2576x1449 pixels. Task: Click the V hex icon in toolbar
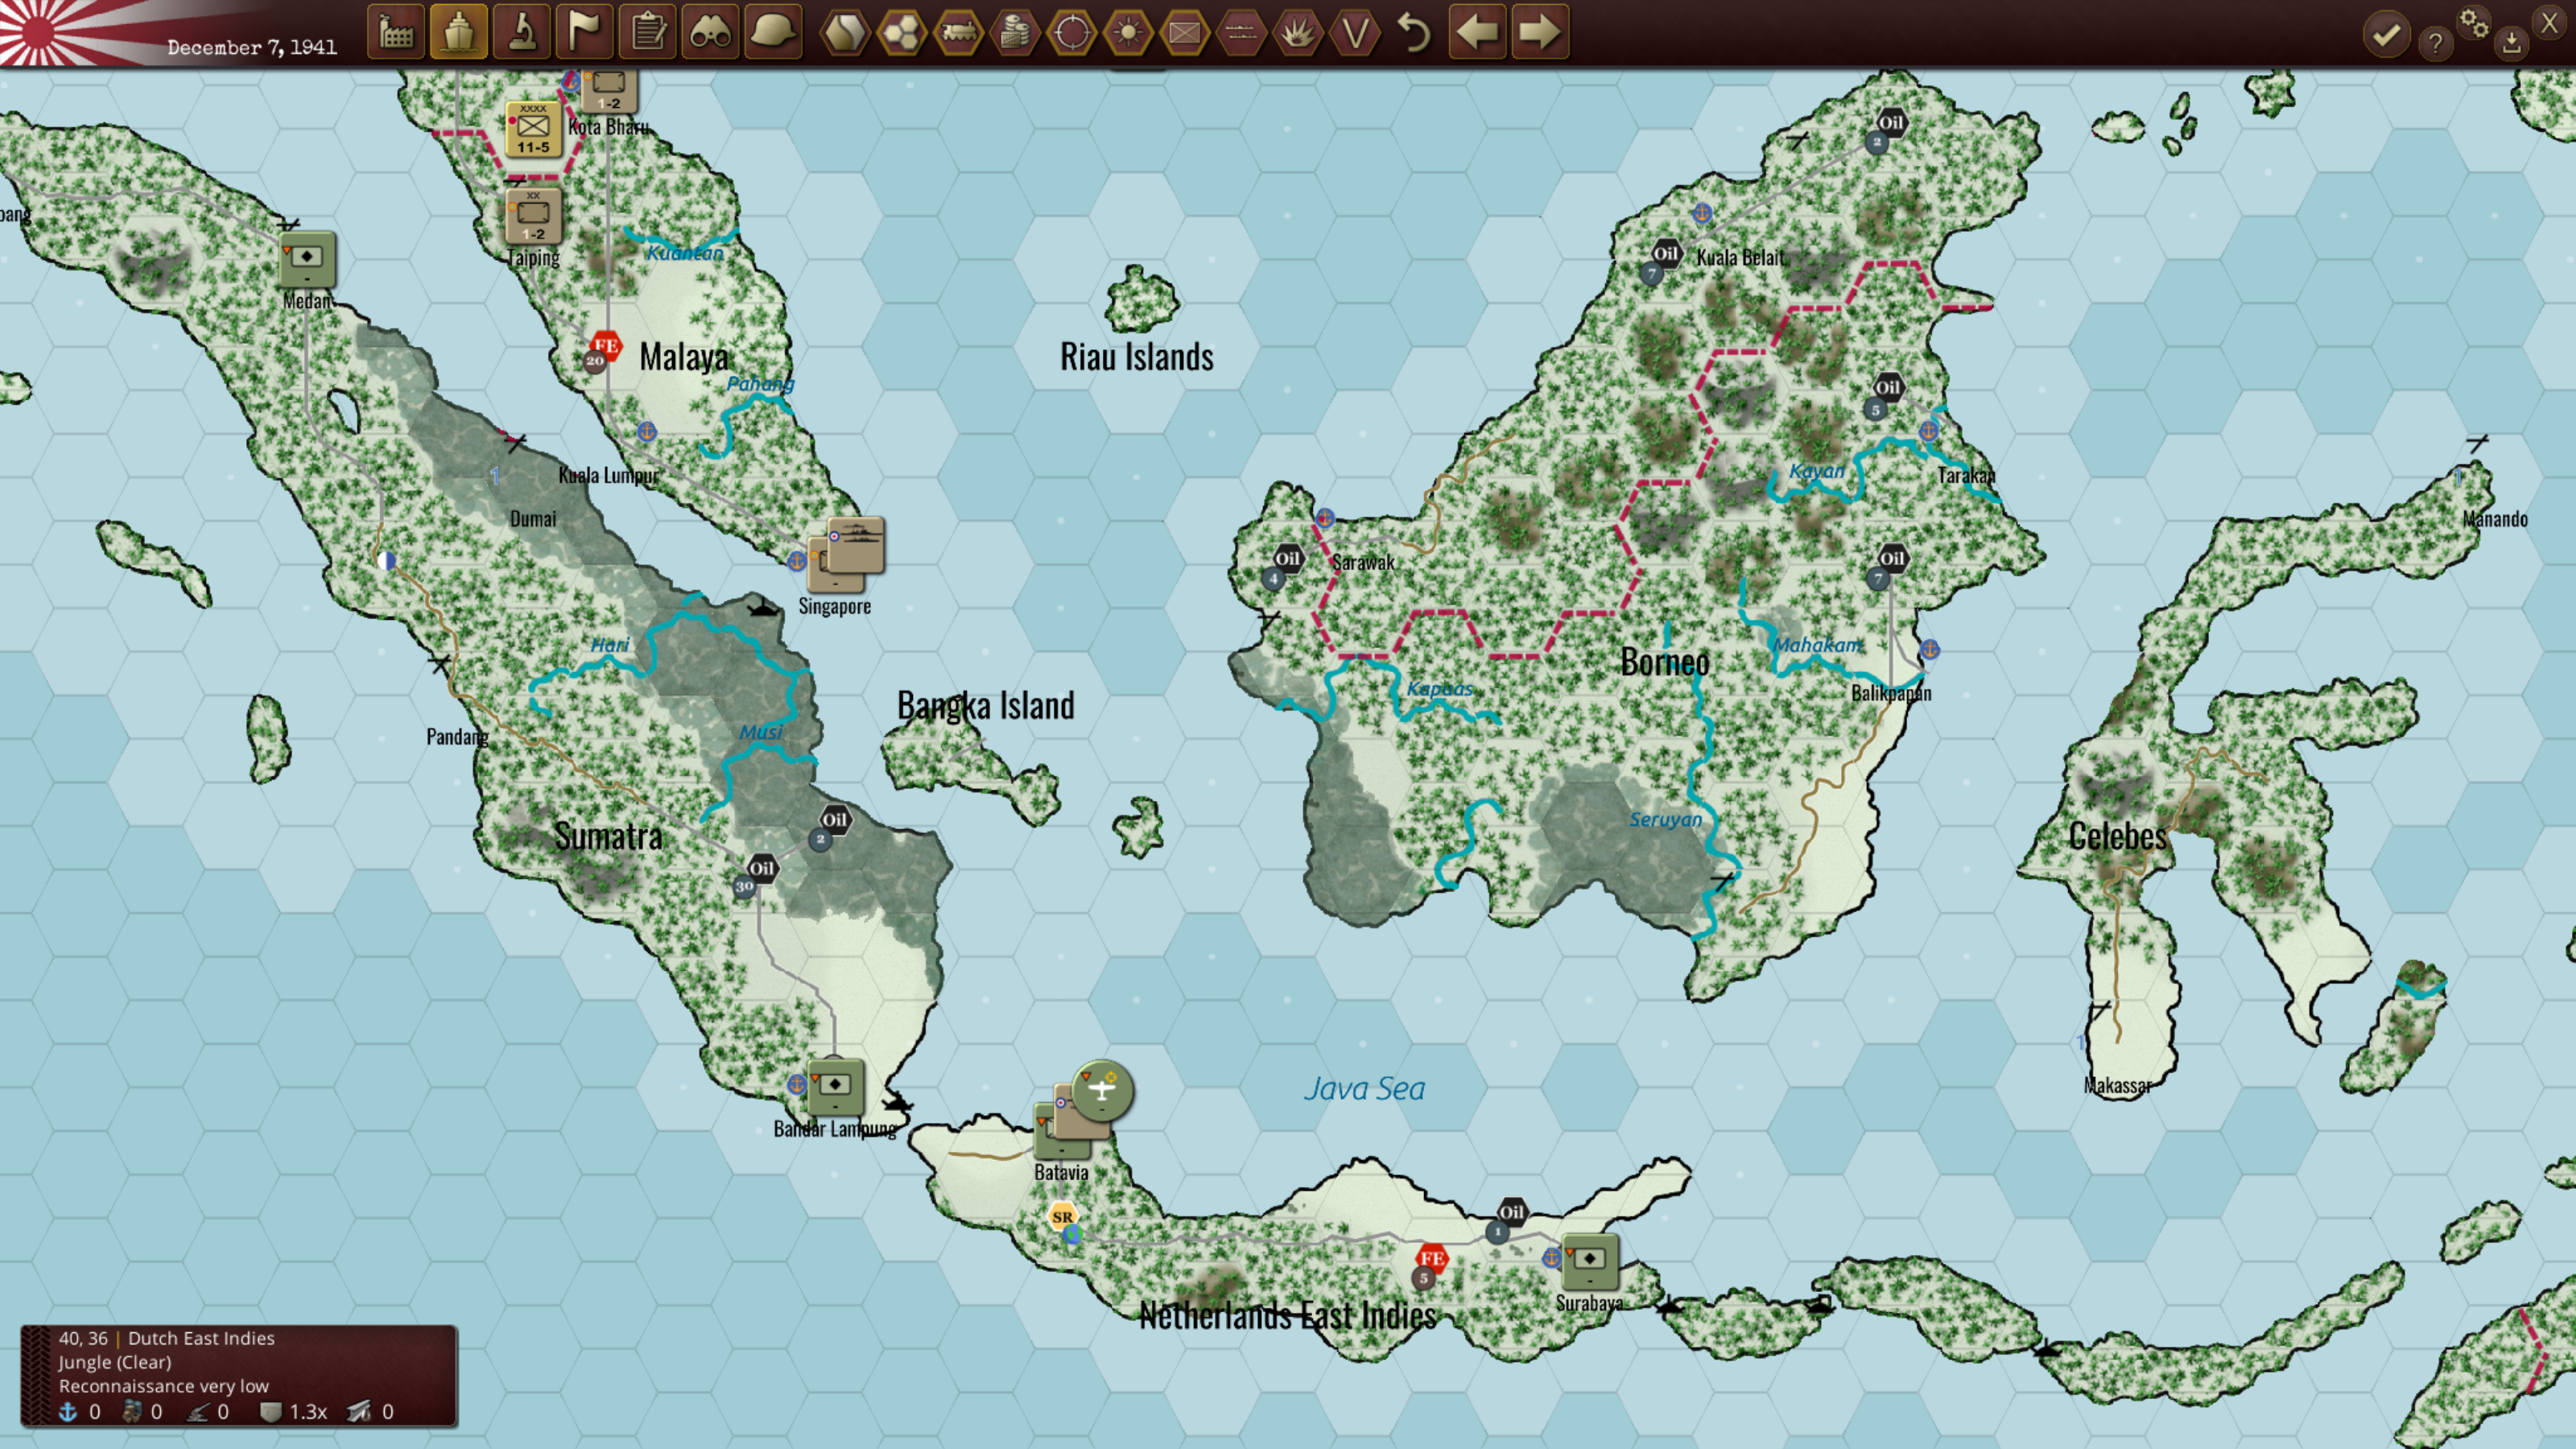tap(1355, 33)
